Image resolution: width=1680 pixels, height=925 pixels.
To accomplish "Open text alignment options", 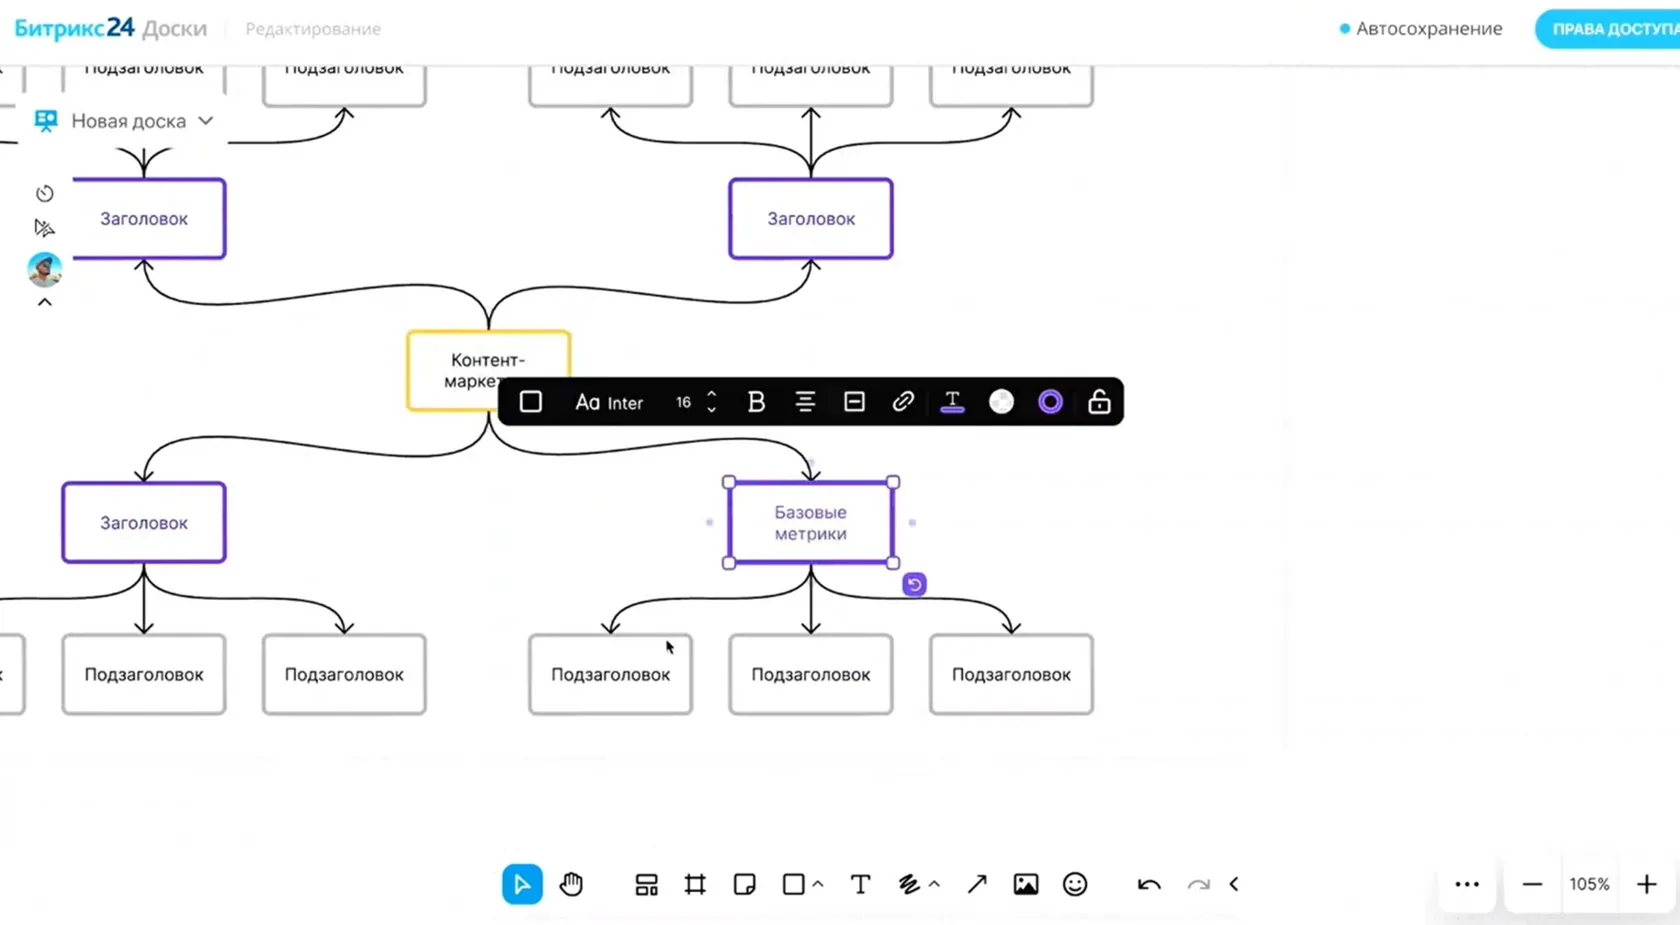I will point(805,402).
